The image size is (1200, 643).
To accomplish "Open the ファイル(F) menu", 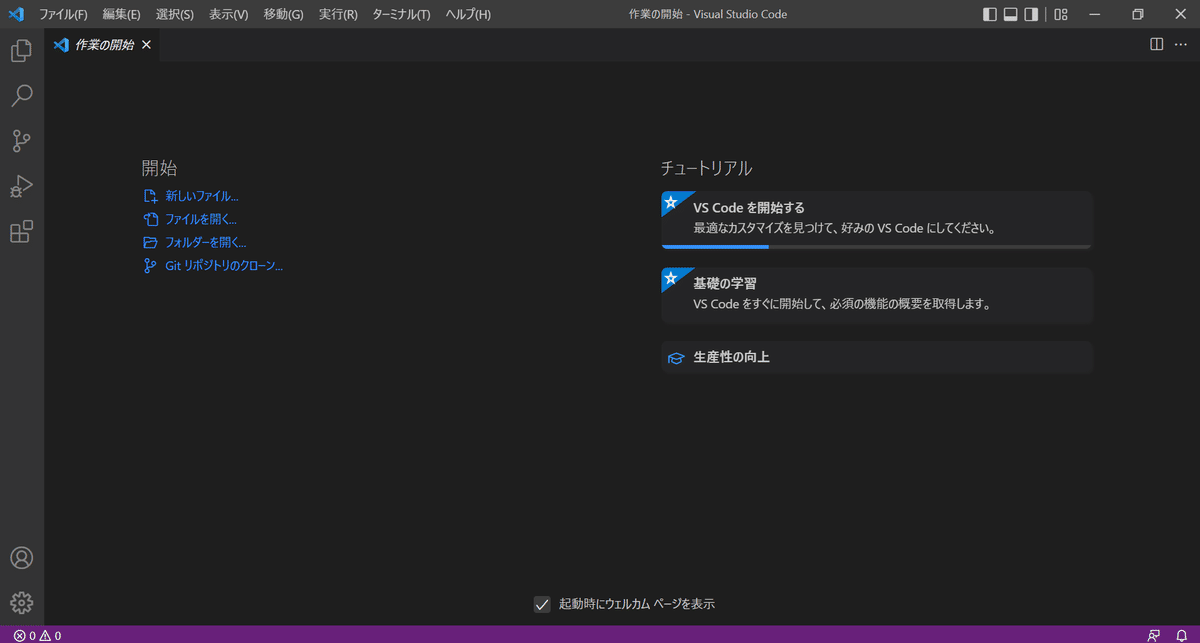I will coord(63,14).
